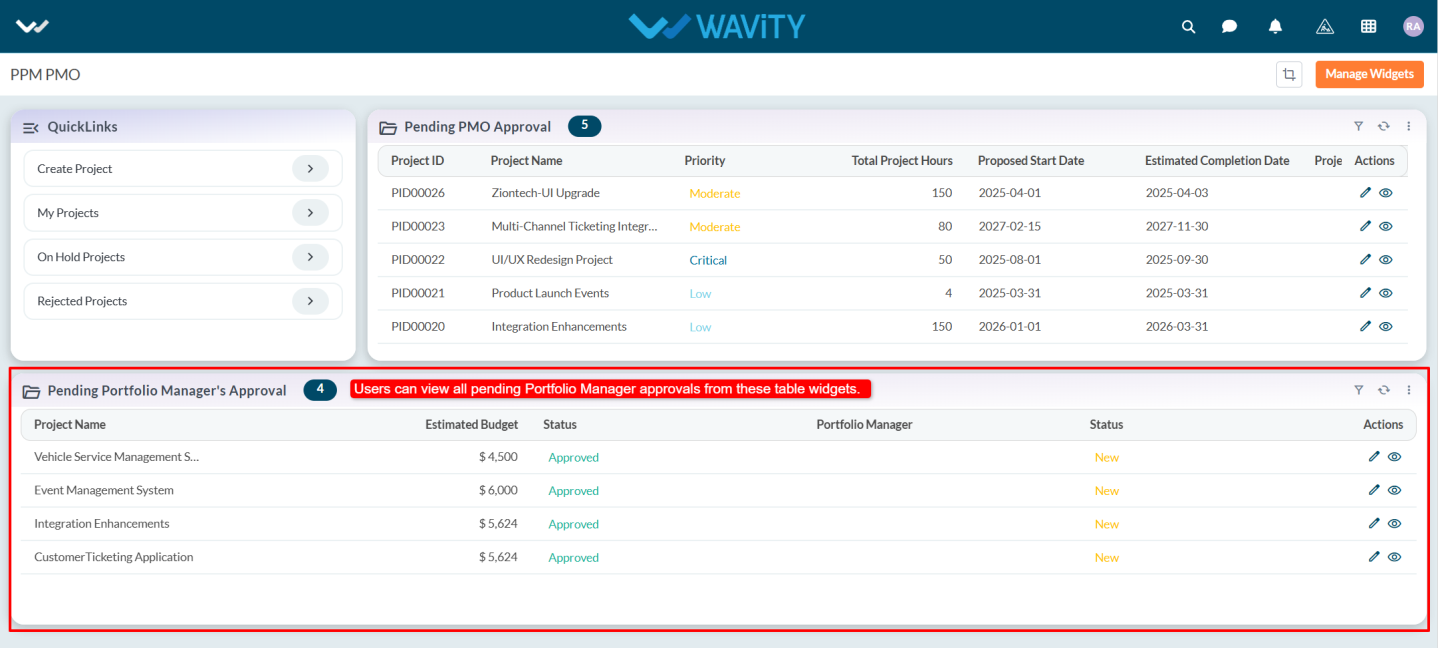Click the arrow chevron for Rejected Projects
1438x648 pixels.
310,301
